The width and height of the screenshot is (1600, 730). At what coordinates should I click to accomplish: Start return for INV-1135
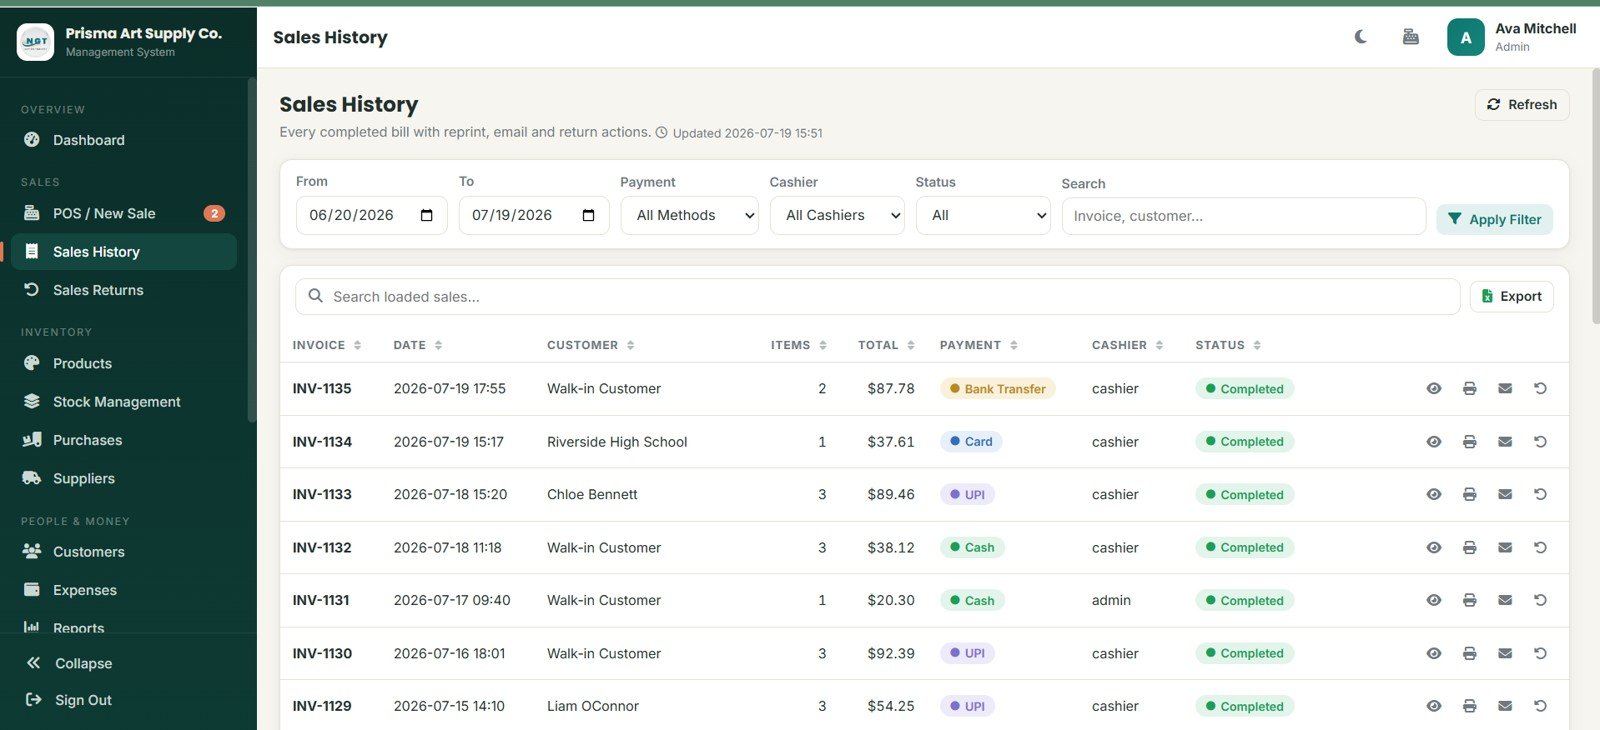(1540, 389)
